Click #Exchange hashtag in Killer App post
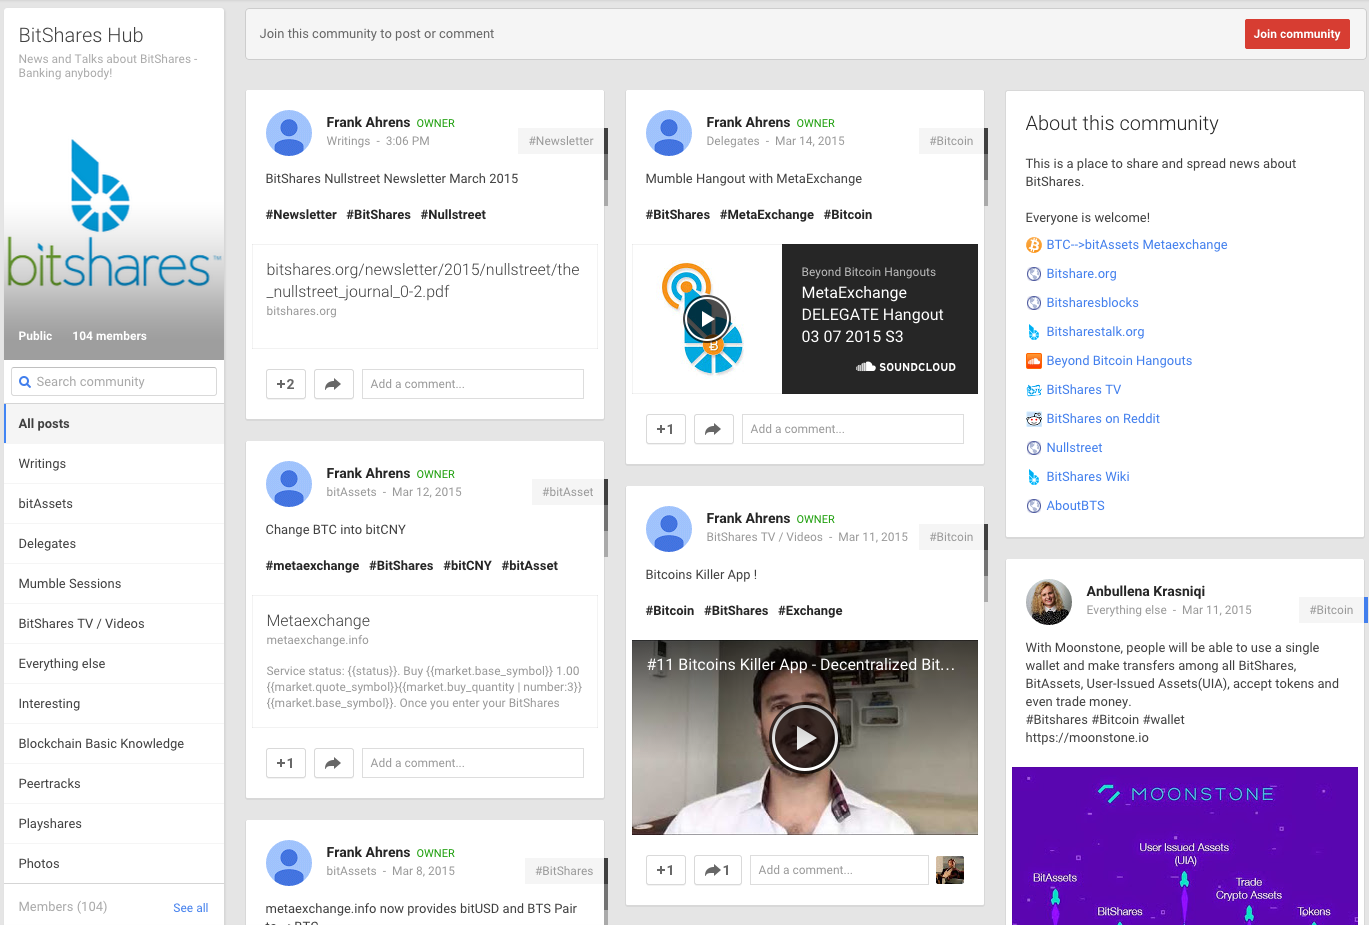1369x925 pixels. (x=810, y=611)
